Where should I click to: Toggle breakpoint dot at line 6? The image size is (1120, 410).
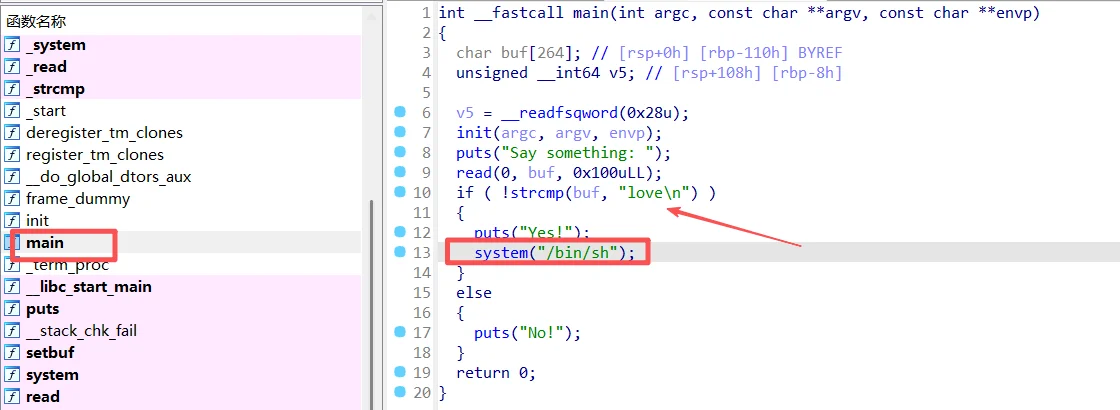click(x=399, y=112)
